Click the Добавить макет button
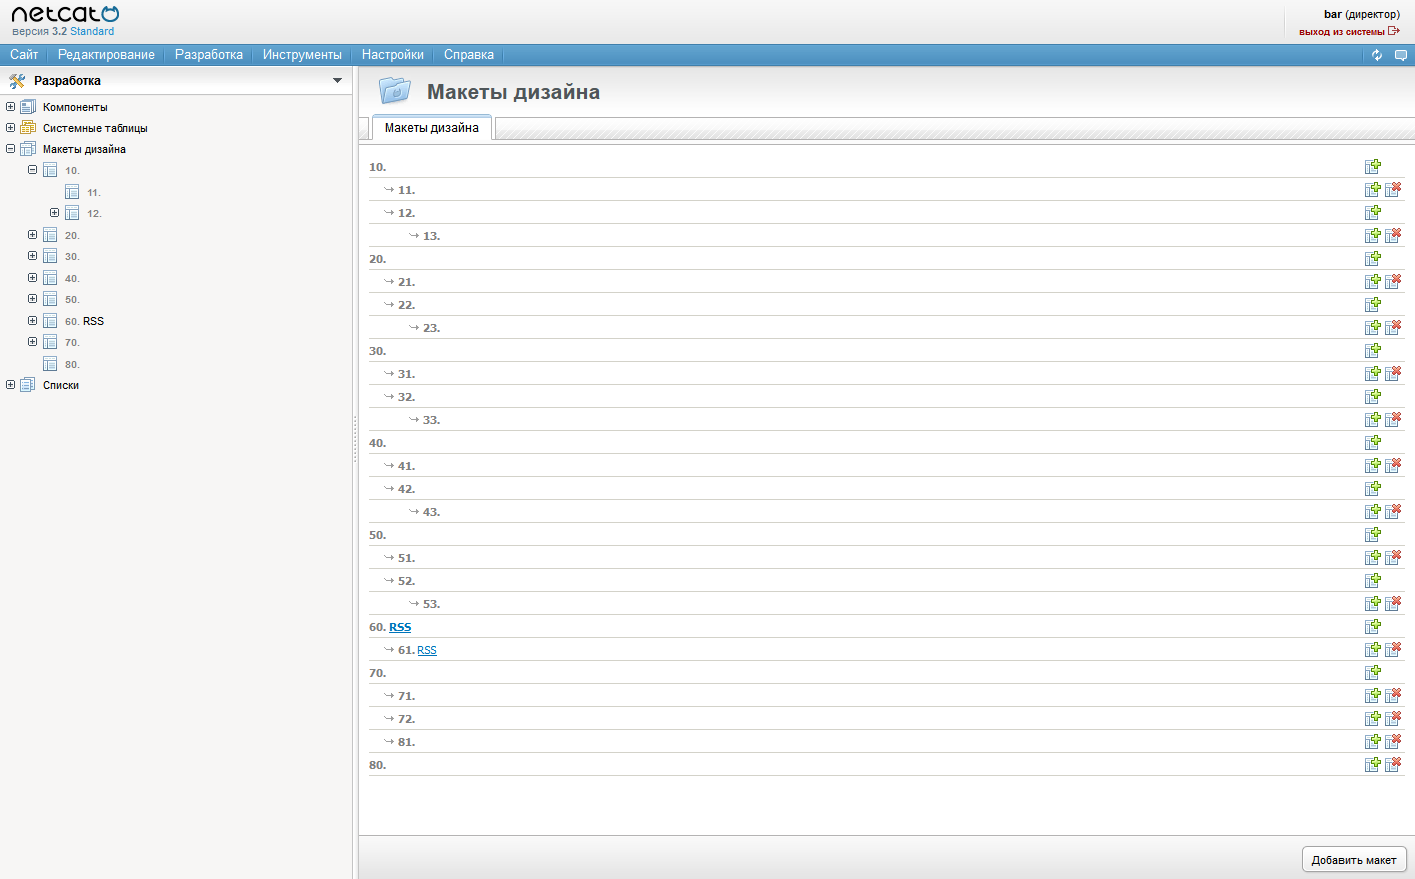The image size is (1415, 879). (1354, 860)
